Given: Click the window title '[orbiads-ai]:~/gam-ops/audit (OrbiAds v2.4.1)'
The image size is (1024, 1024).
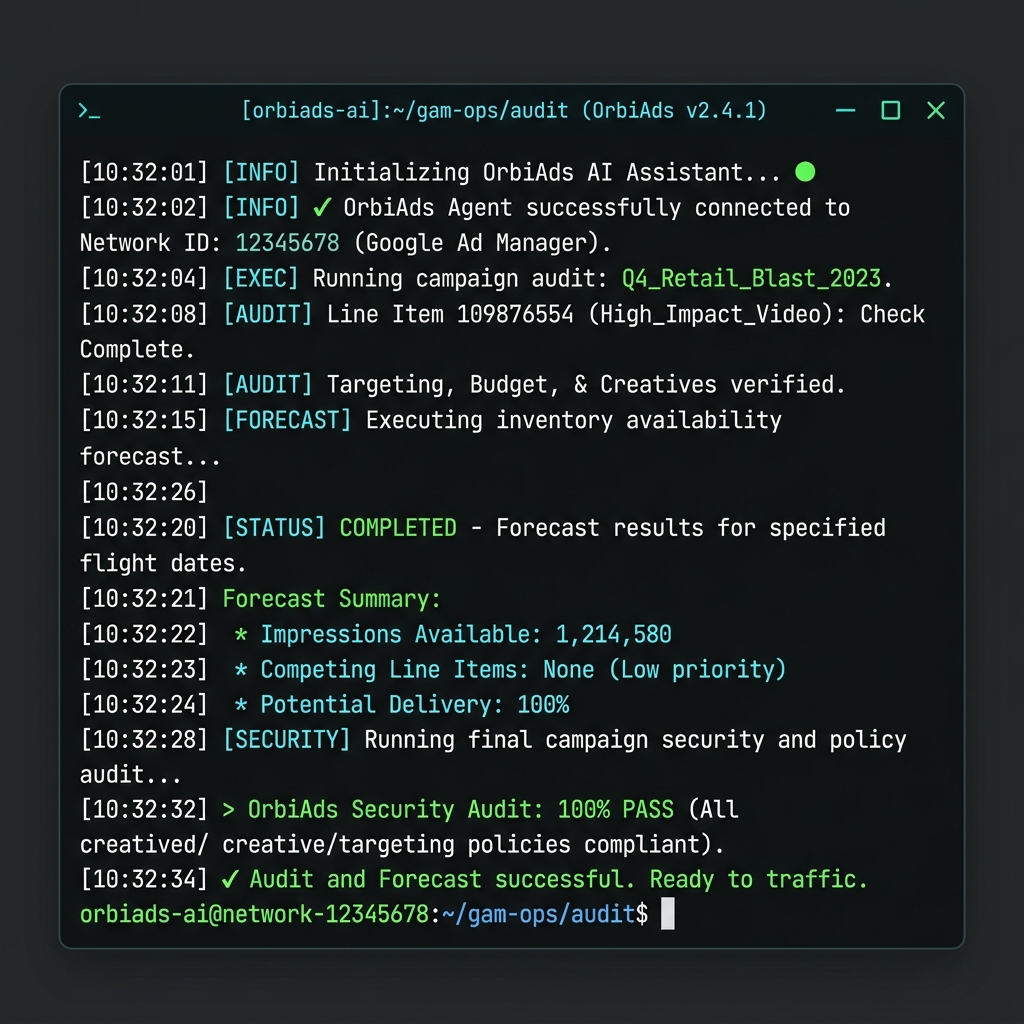Looking at the screenshot, I should [504, 110].
